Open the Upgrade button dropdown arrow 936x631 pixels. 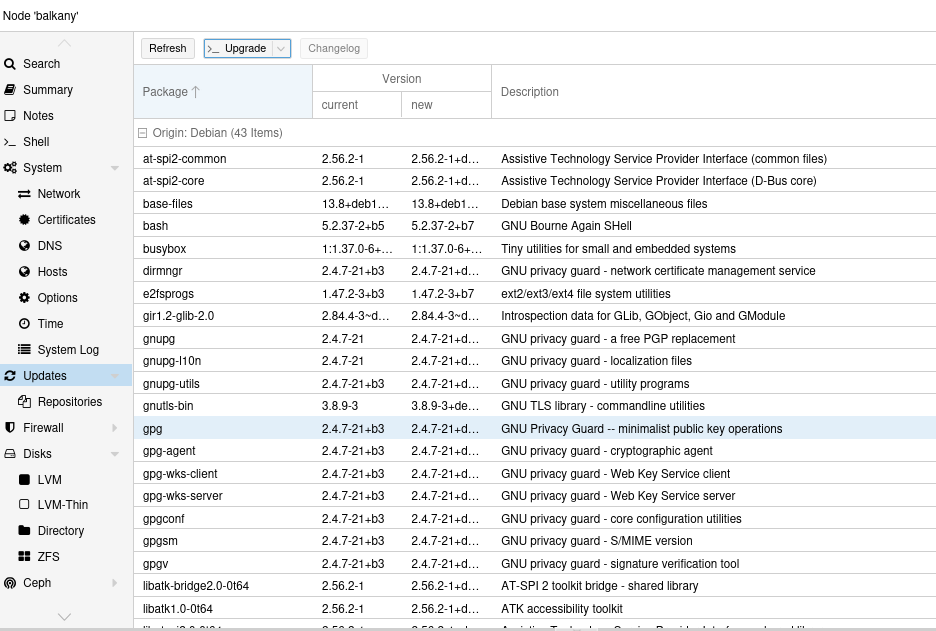pyautogui.click(x=280, y=48)
